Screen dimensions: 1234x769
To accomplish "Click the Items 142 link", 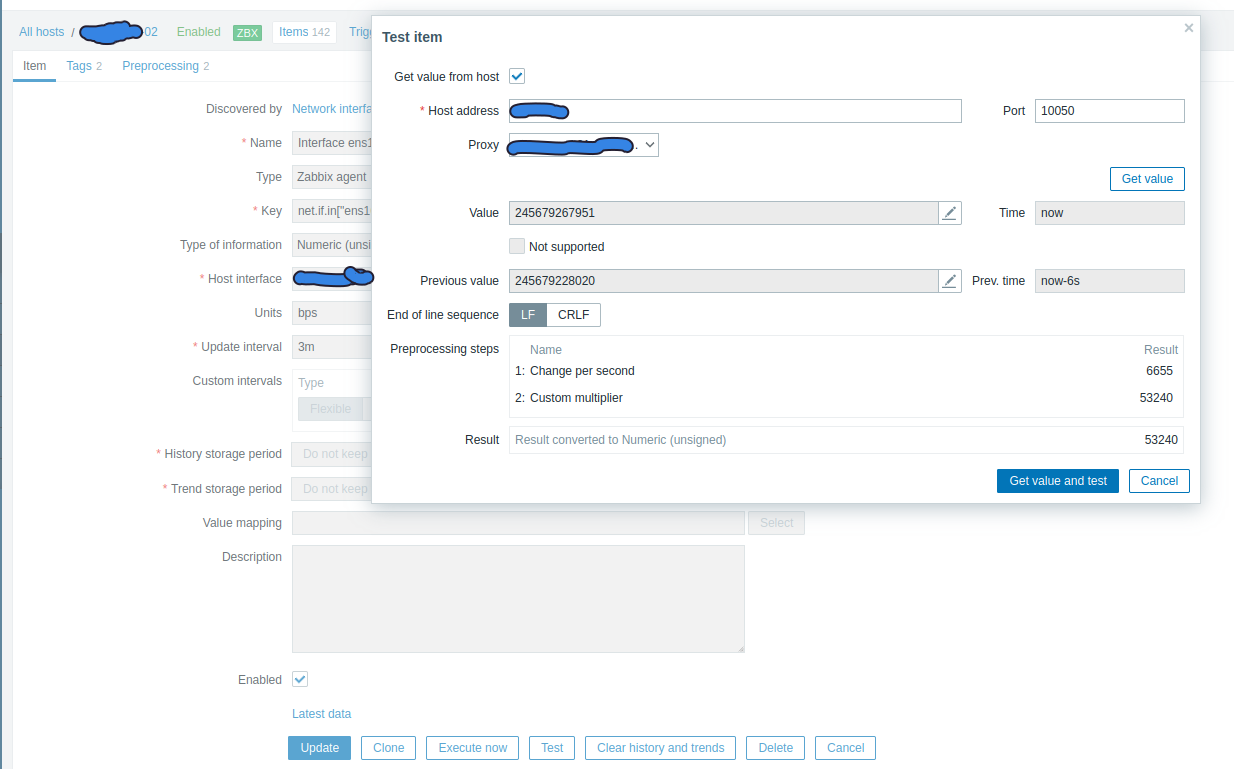I will 304,32.
